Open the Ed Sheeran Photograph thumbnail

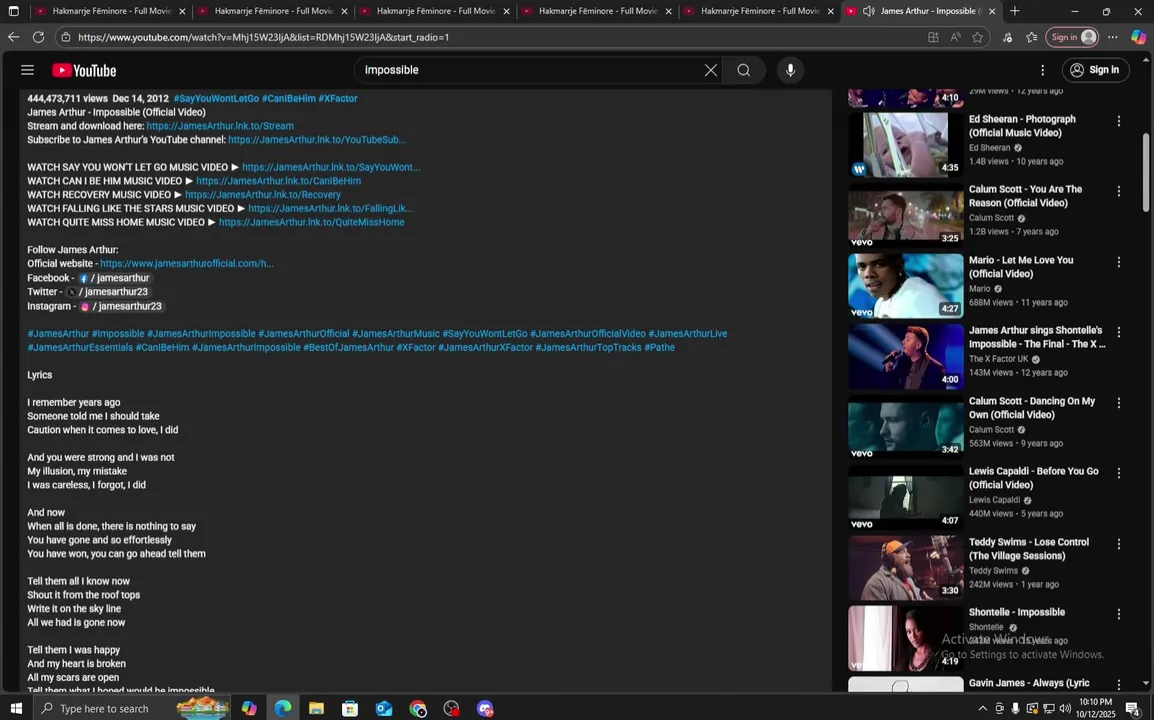[x=905, y=144]
